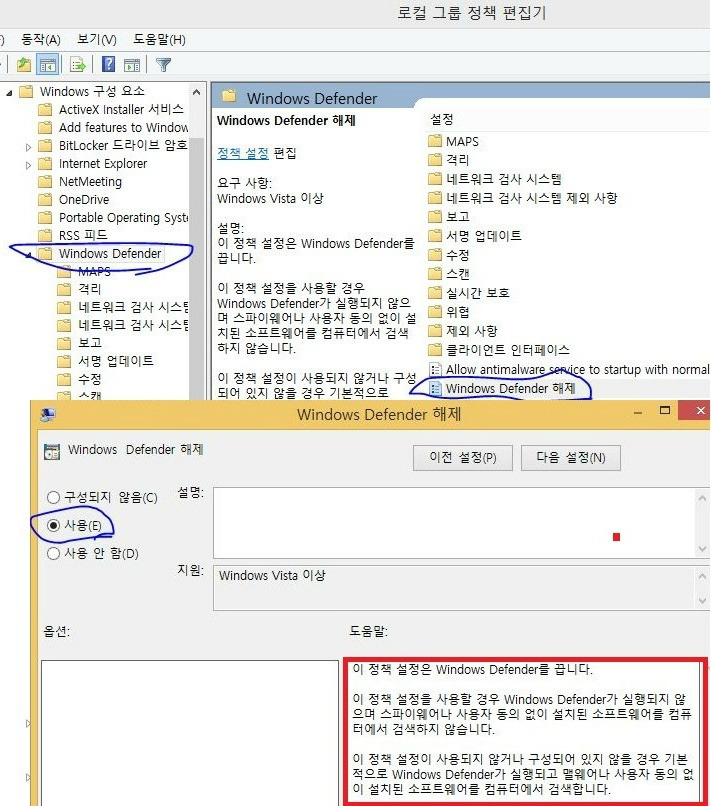
Task: Open the 동작(A) menu
Action: coord(41,40)
